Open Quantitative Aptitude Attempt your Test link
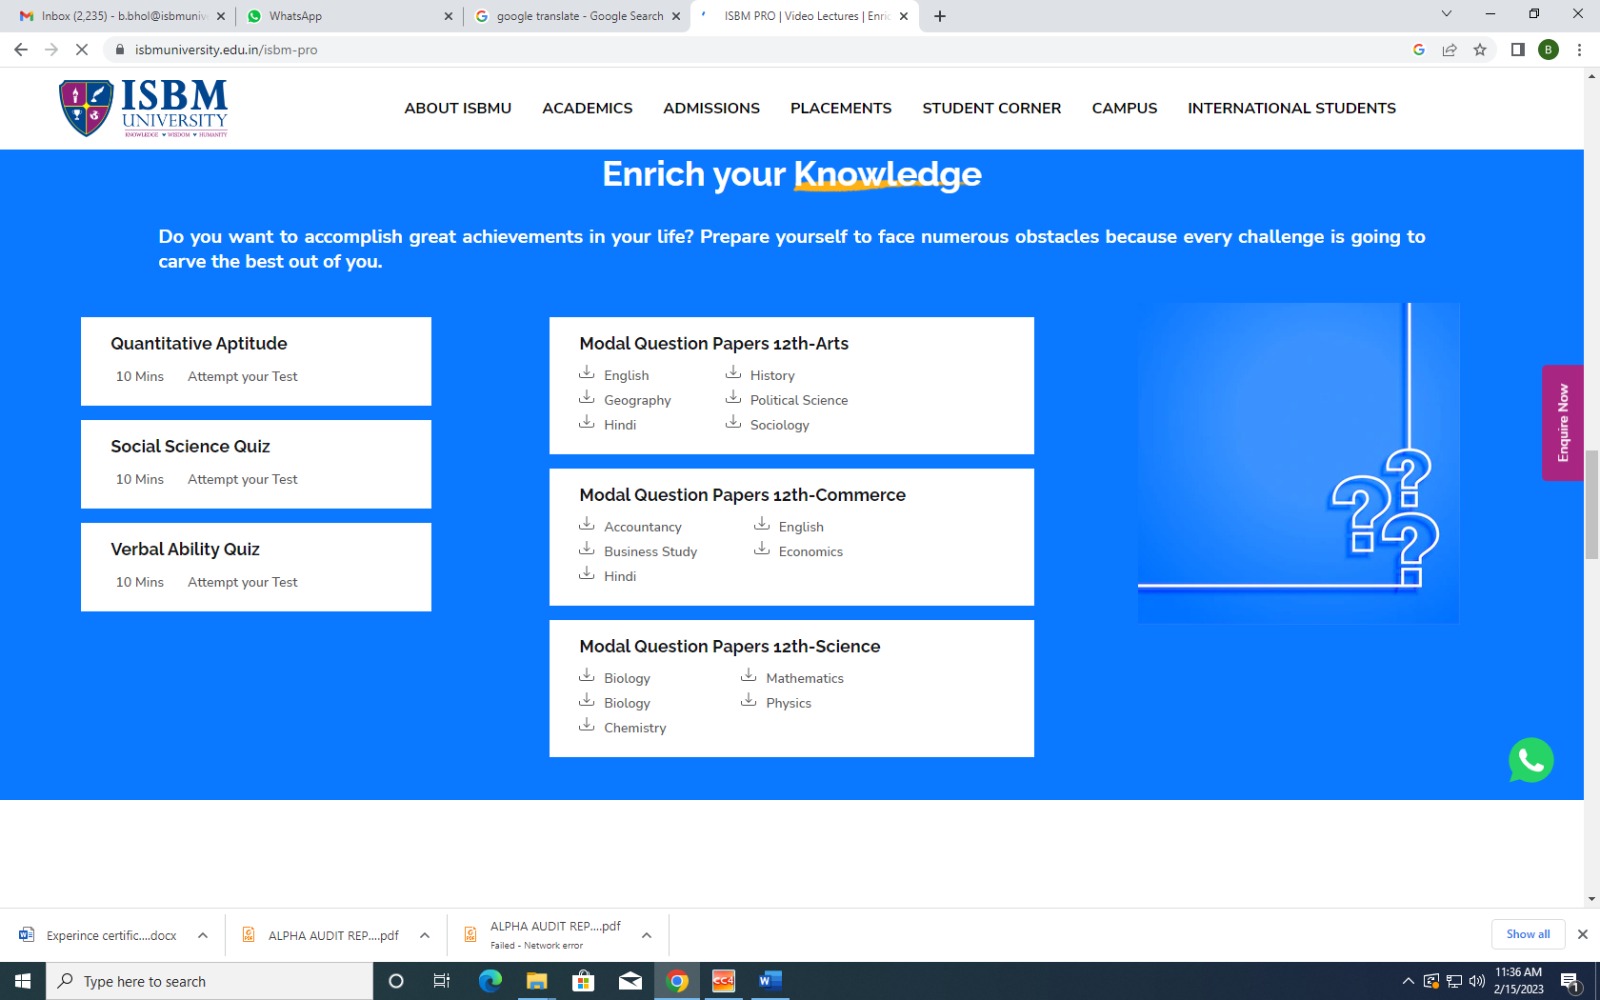This screenshot has height=1000, width=1600. pyautogui.click(x=242, y=376)
